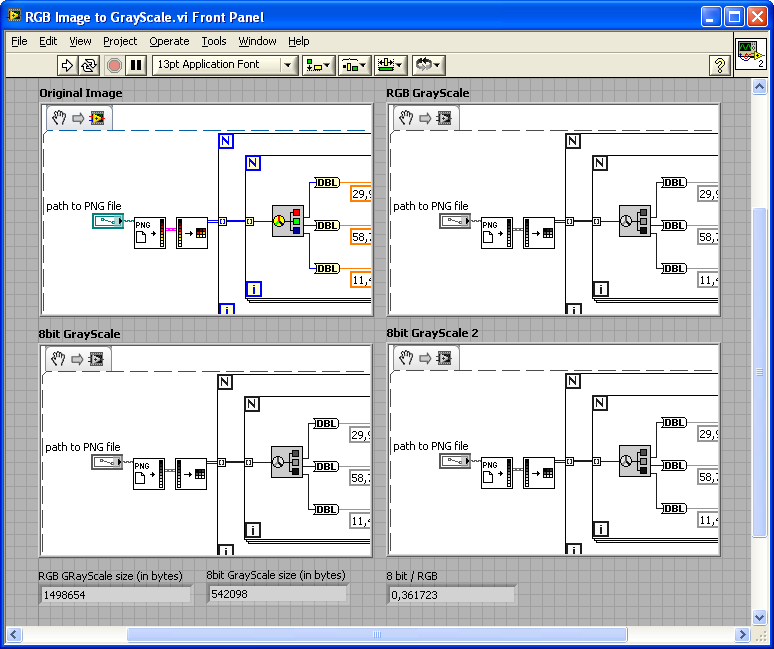774x649 pixels.
Task: Open the Resize Objects toolbar menu
Action: point(390,65)
